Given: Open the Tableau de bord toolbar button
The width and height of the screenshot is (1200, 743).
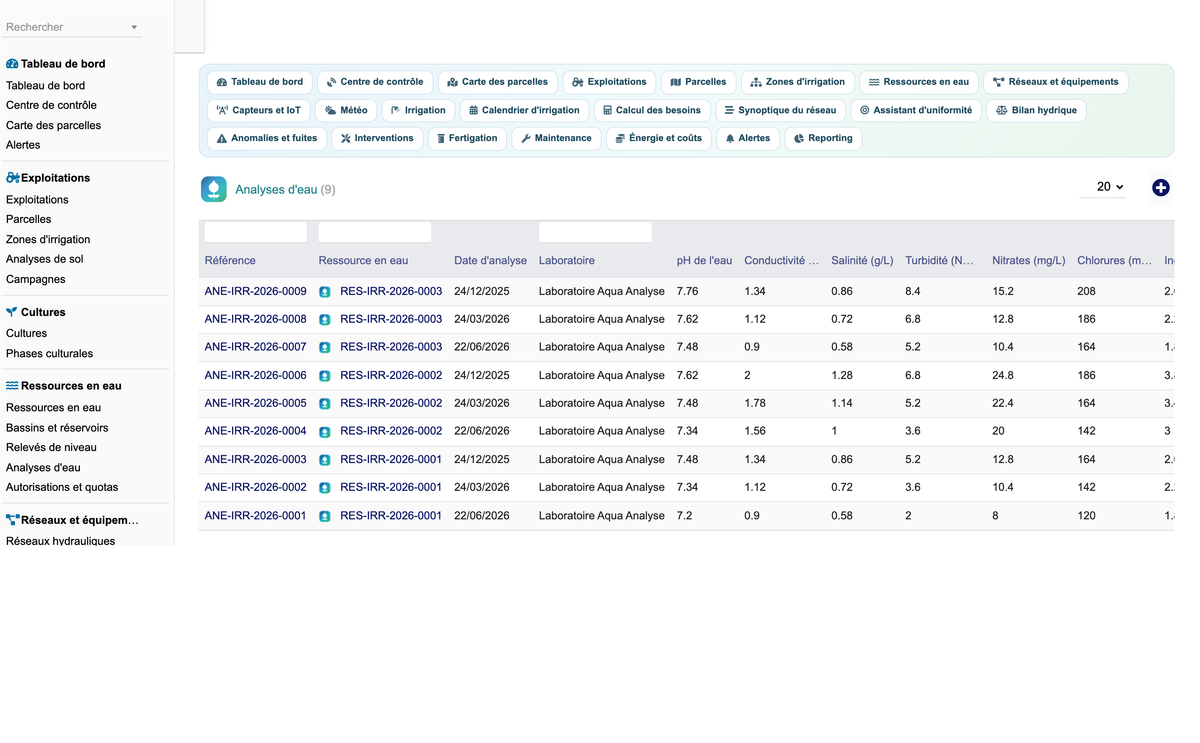Looking at the screenshot, I should pyautogui.click(x=260, y=82).
